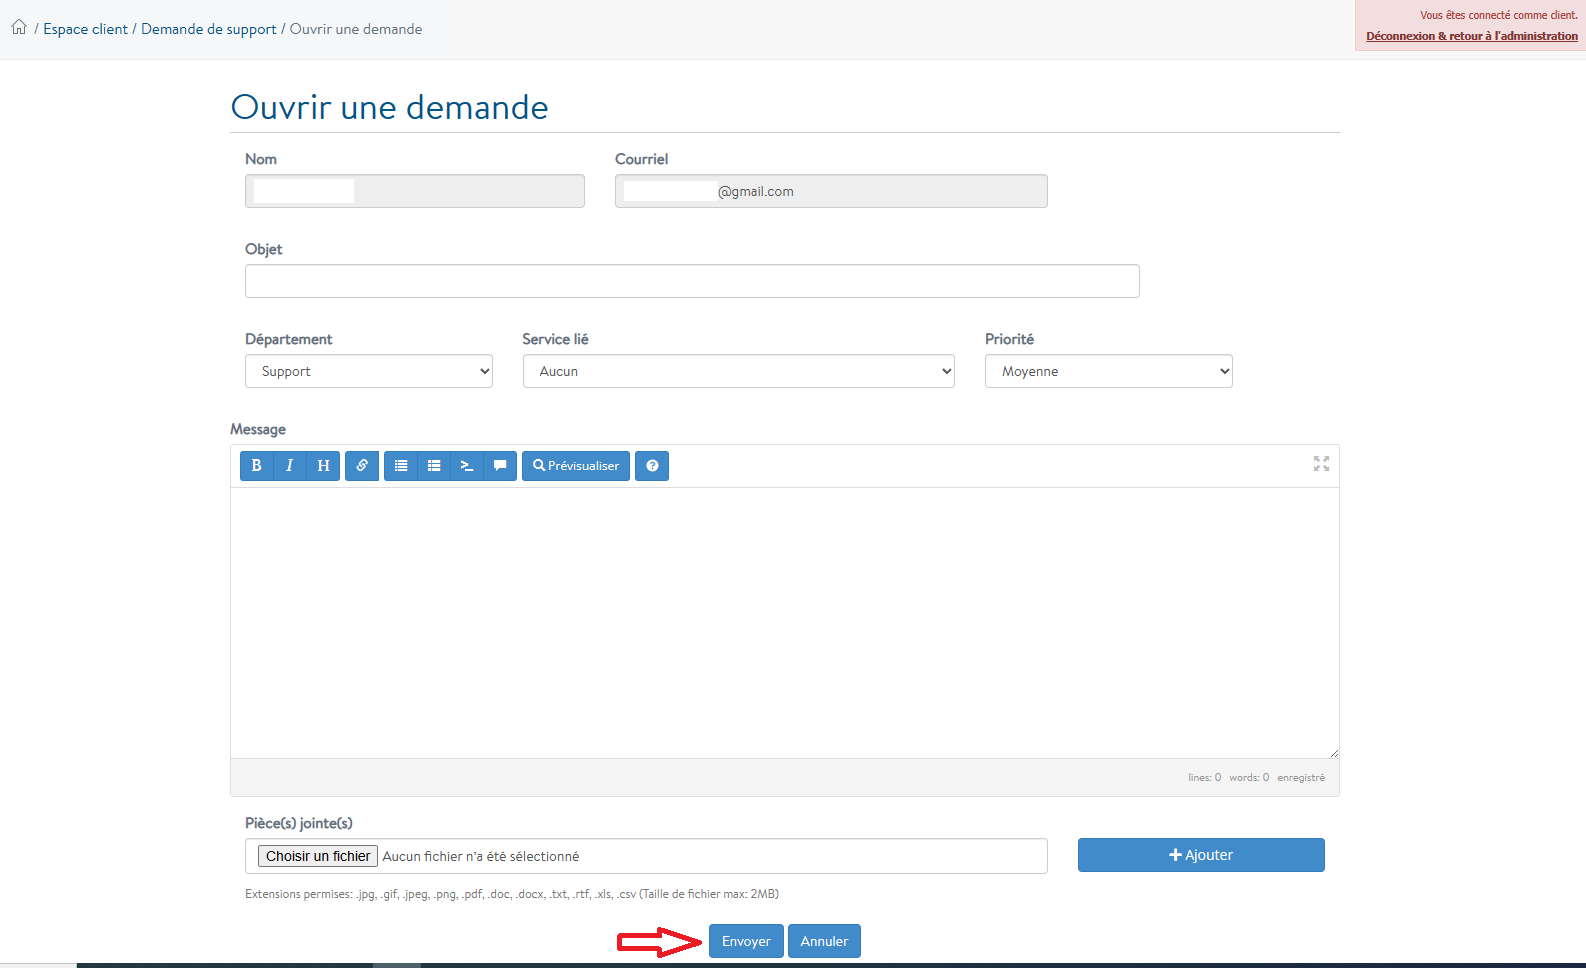Click the 'enregistré' status in the editor footer
The width and height of the screenshot is (1586, 968).
[1301, 777]
